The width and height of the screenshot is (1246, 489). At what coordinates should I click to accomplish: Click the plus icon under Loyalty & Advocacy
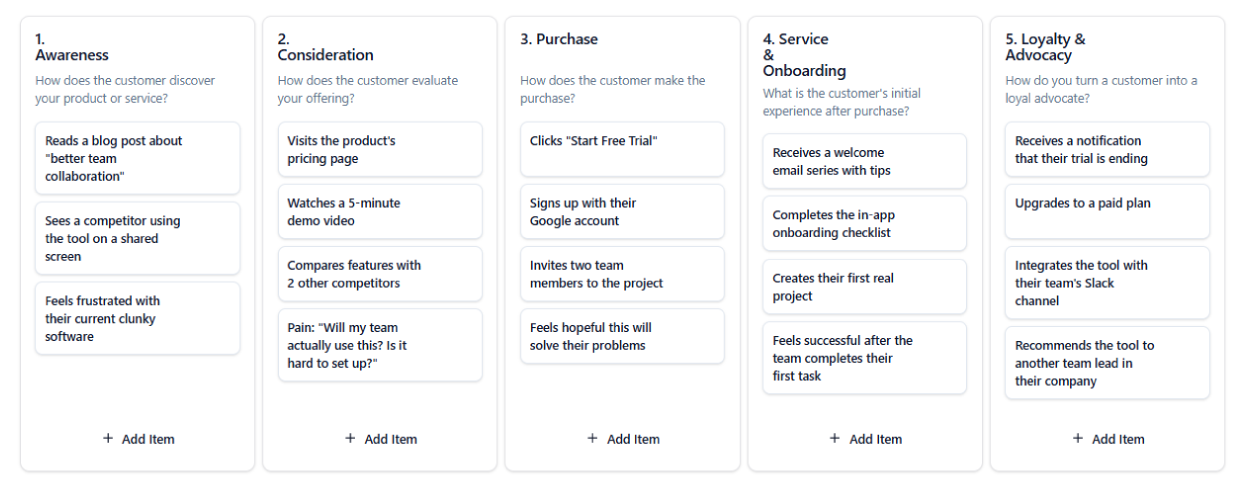tap(1077, 438)
